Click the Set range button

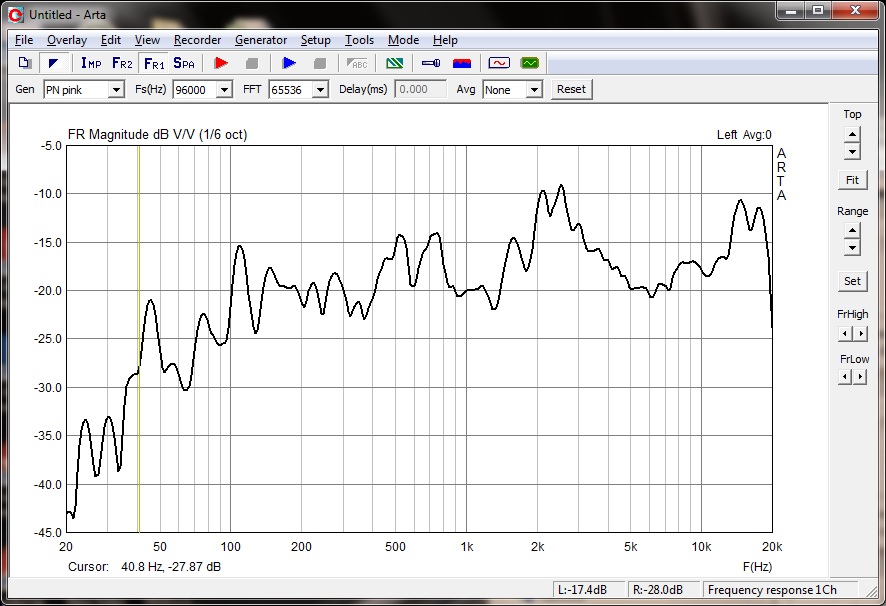852,281
